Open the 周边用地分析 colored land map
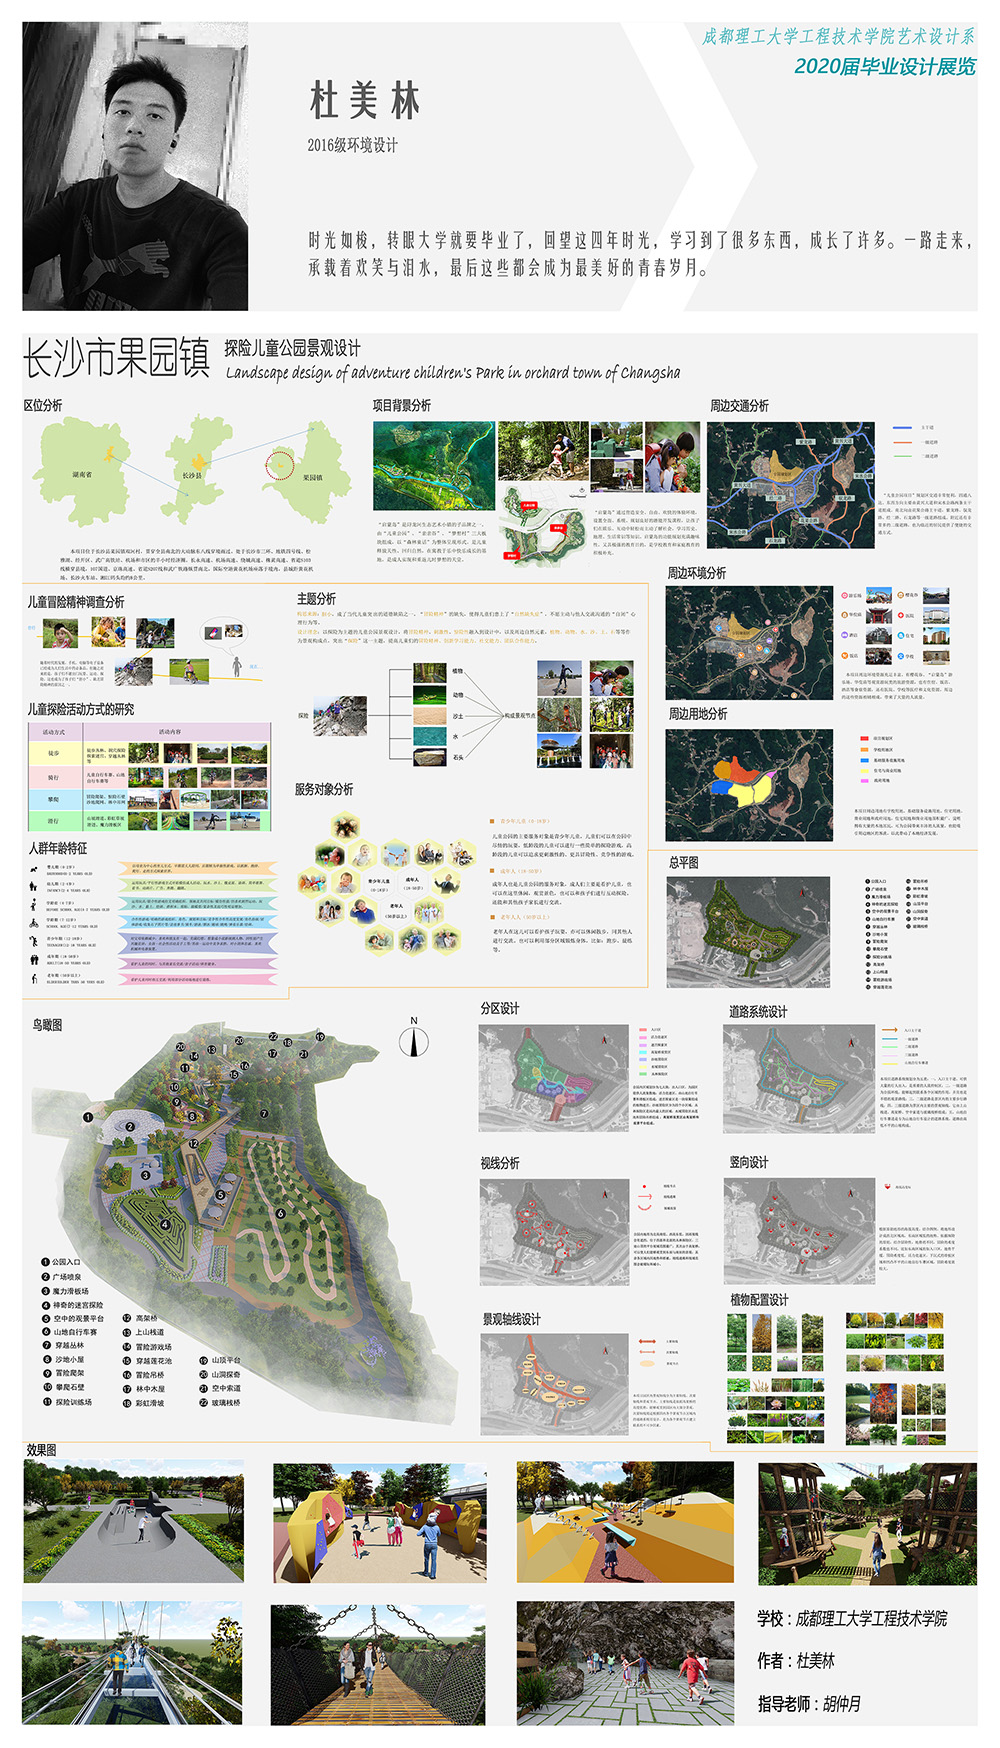Screen dimensions: 1000x1748 click(x=749, y=785)
